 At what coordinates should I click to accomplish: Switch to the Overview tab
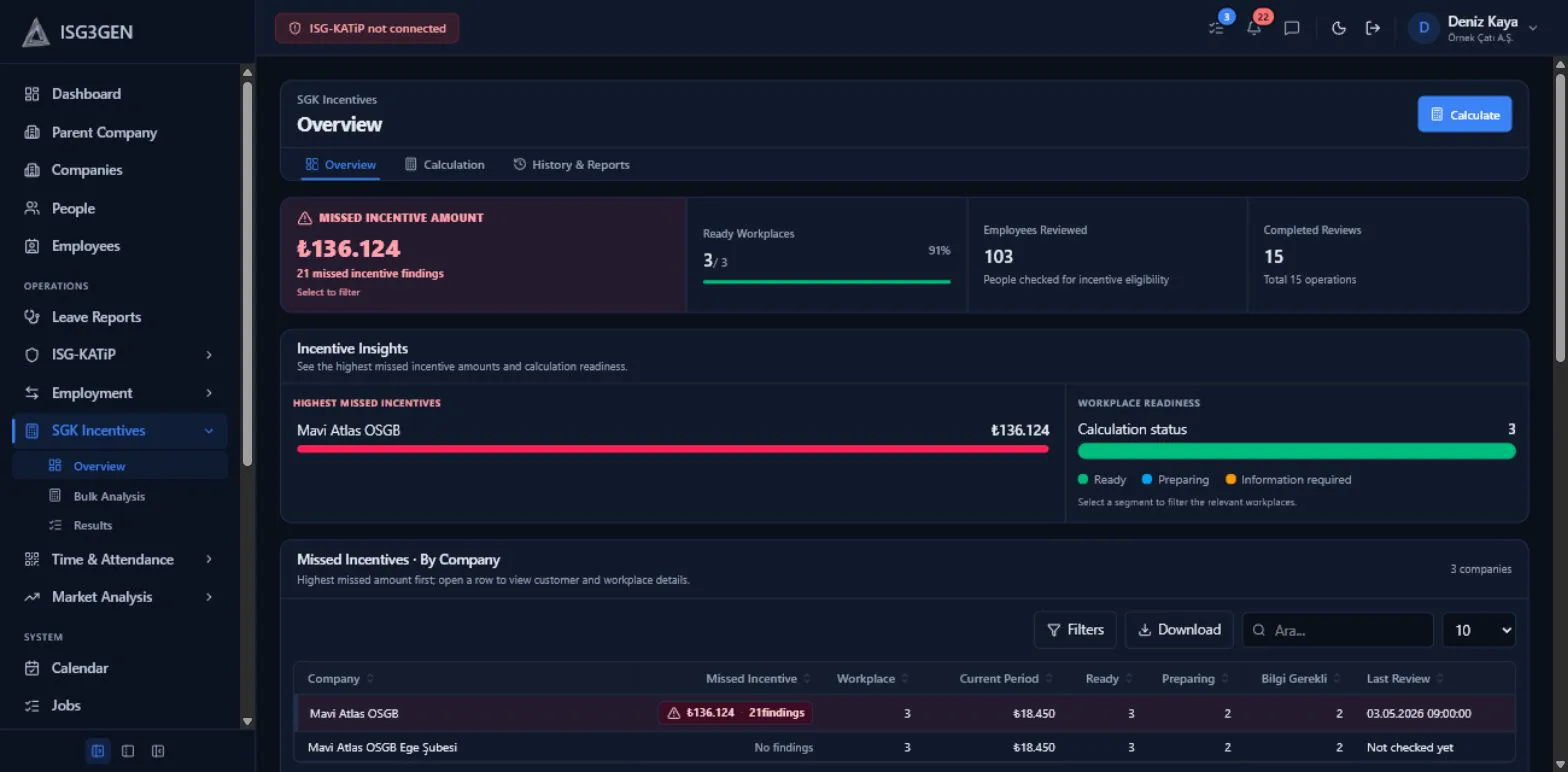pyautogui.click(x=340, y=165)
